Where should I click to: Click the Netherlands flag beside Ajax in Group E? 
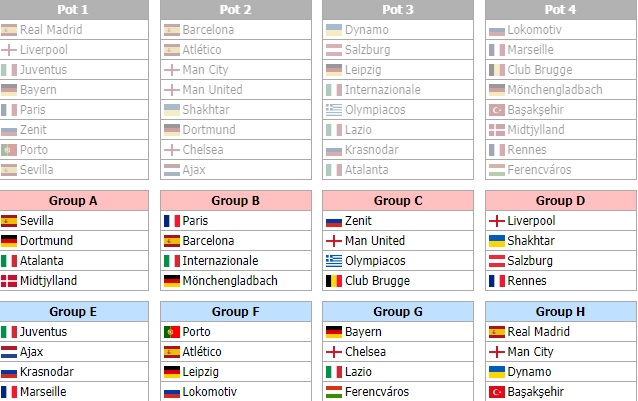coord(9,352)
